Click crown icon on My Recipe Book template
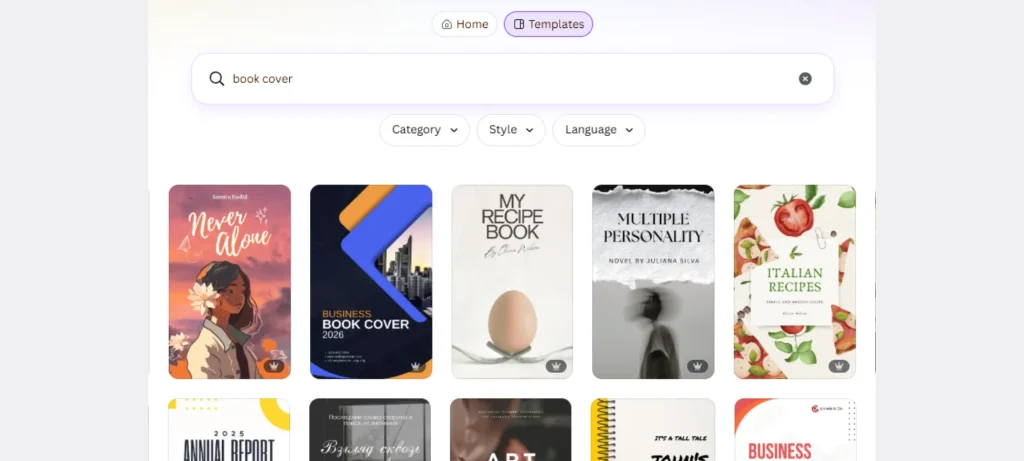1024x461 pixels. [x=556, y=366]
